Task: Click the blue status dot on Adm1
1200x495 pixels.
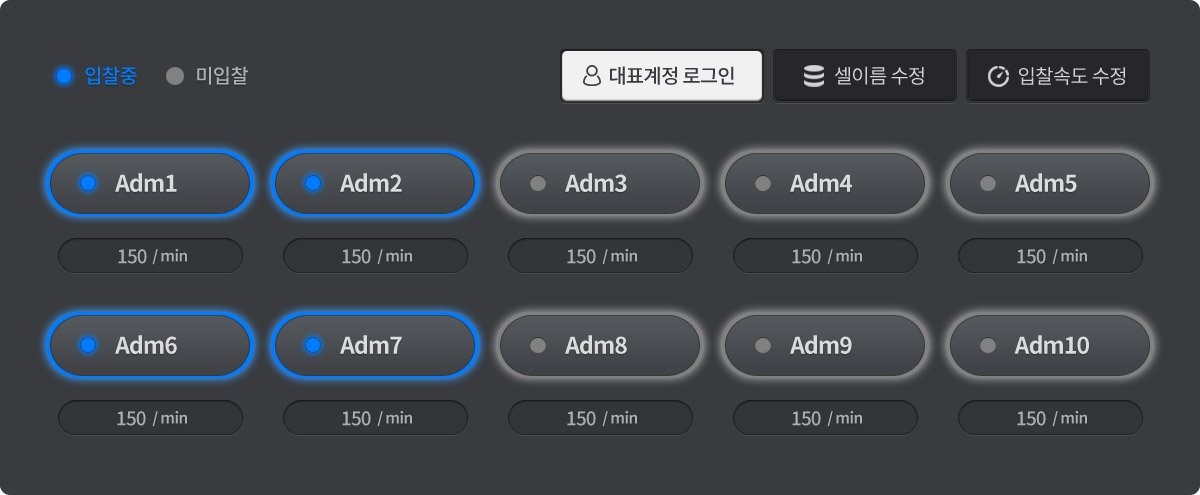Action: (88, 183)
